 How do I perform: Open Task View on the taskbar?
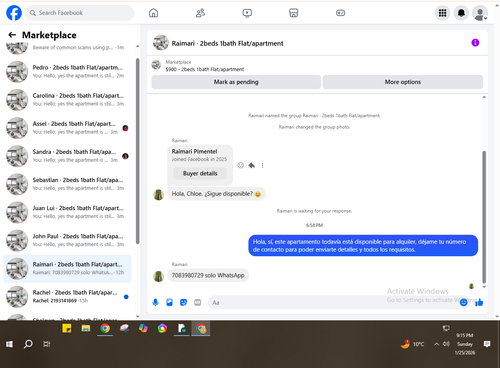(47, 344)
